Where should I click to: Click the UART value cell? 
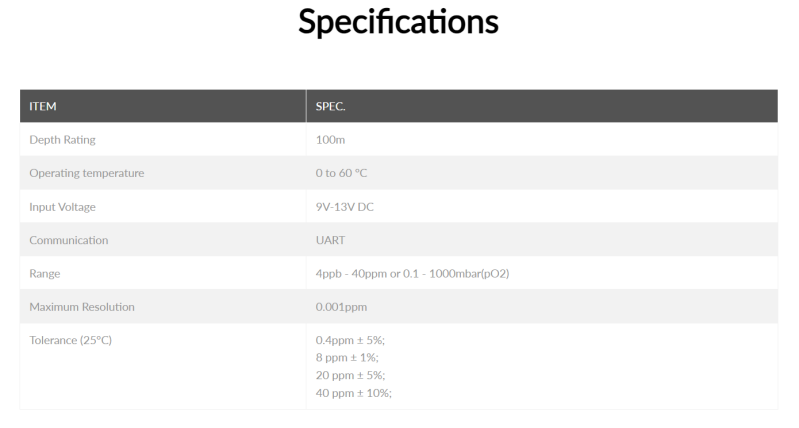coord(330,240)
